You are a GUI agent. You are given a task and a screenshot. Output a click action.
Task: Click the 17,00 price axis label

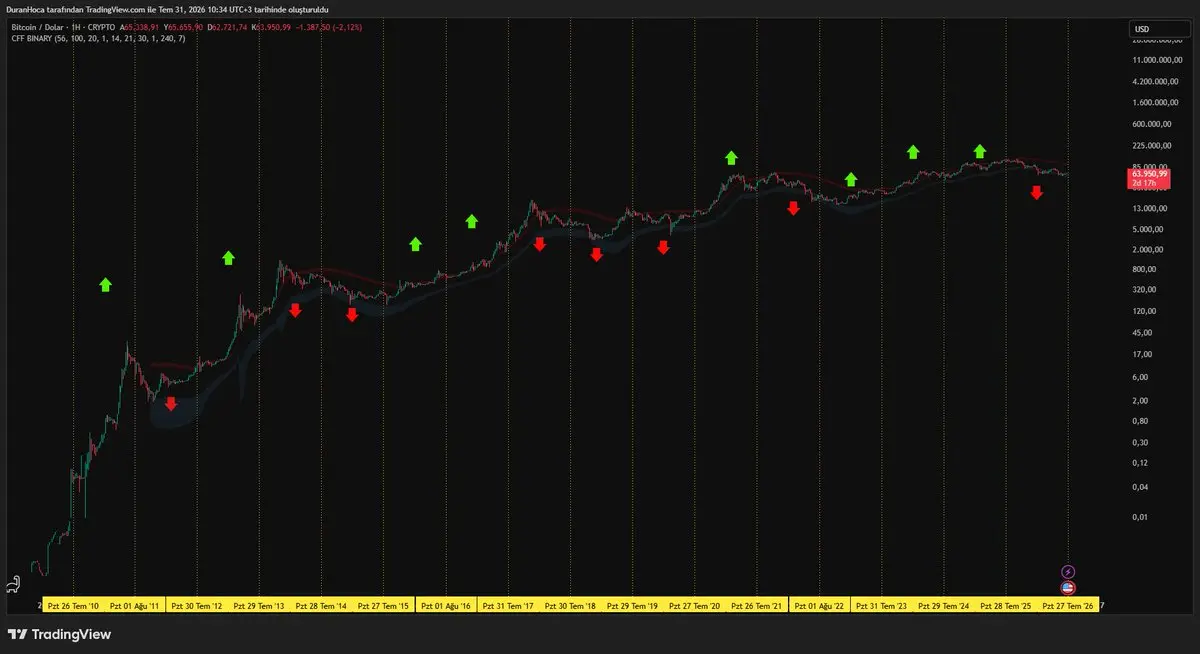(x=1142, y=355)
